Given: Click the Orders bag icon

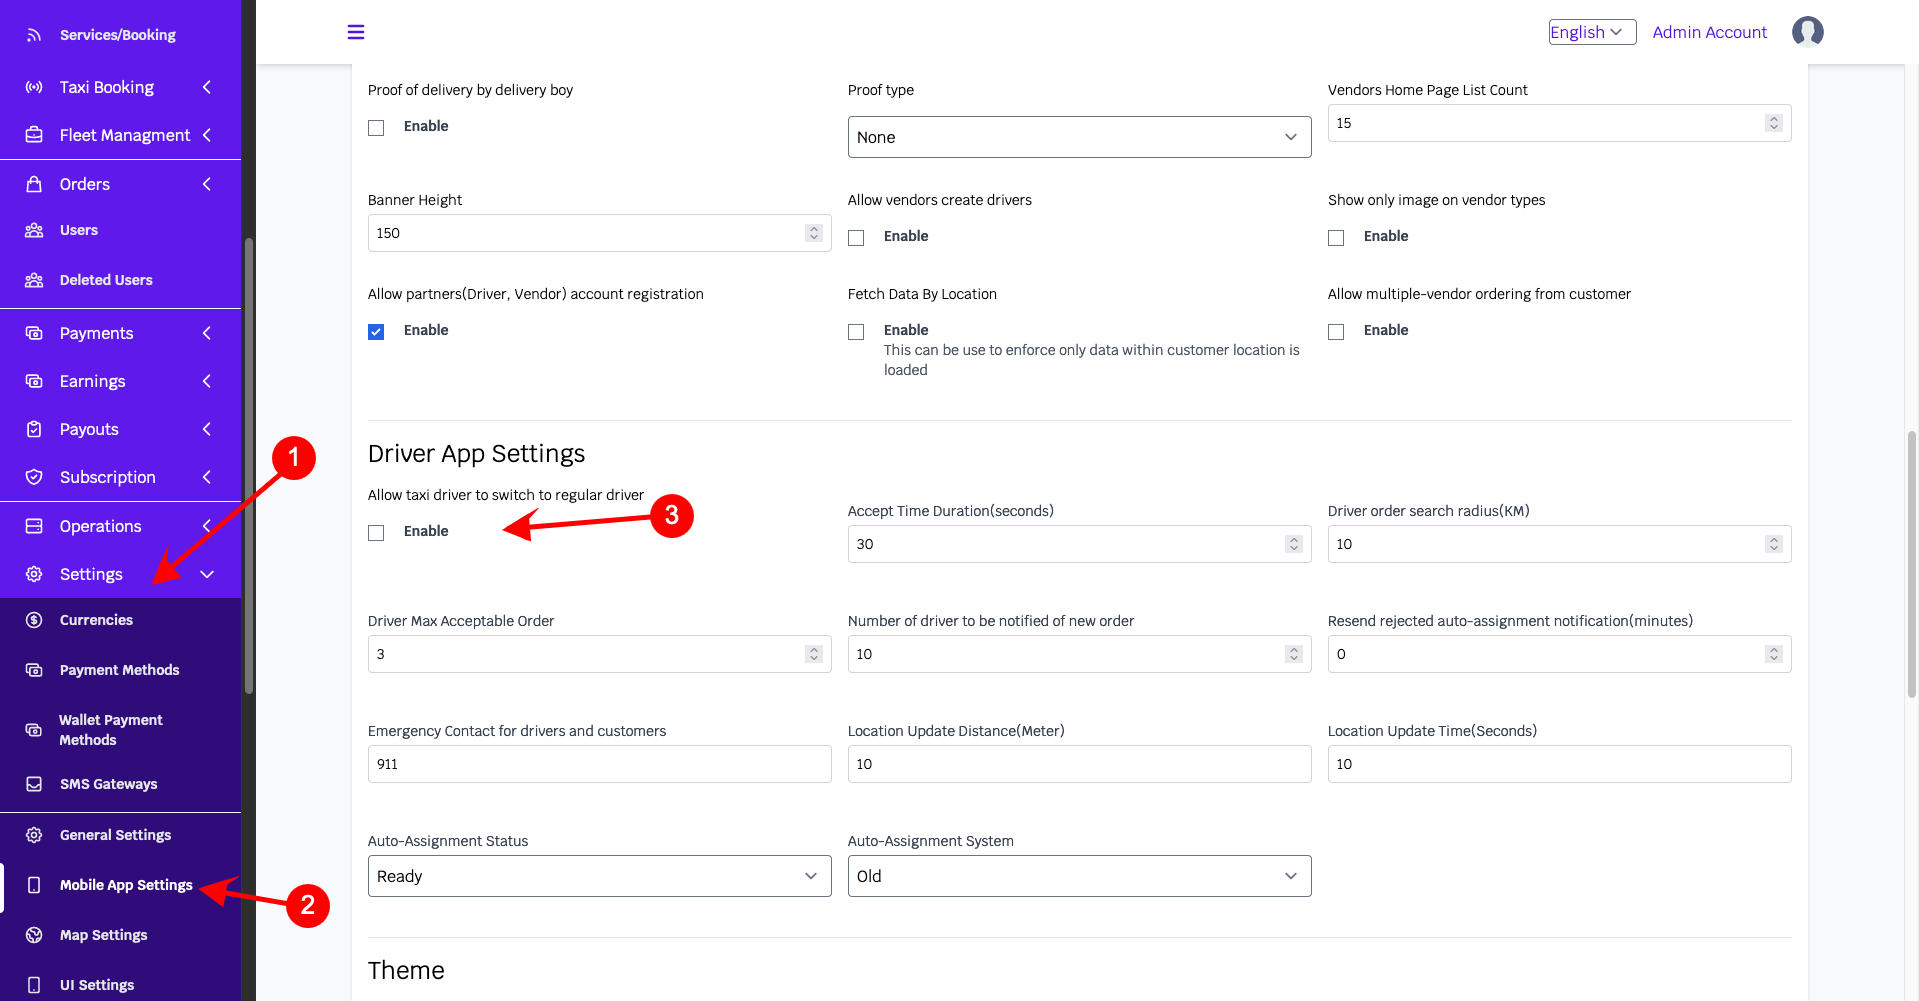Looking at the screenshot, I should 34,184.
